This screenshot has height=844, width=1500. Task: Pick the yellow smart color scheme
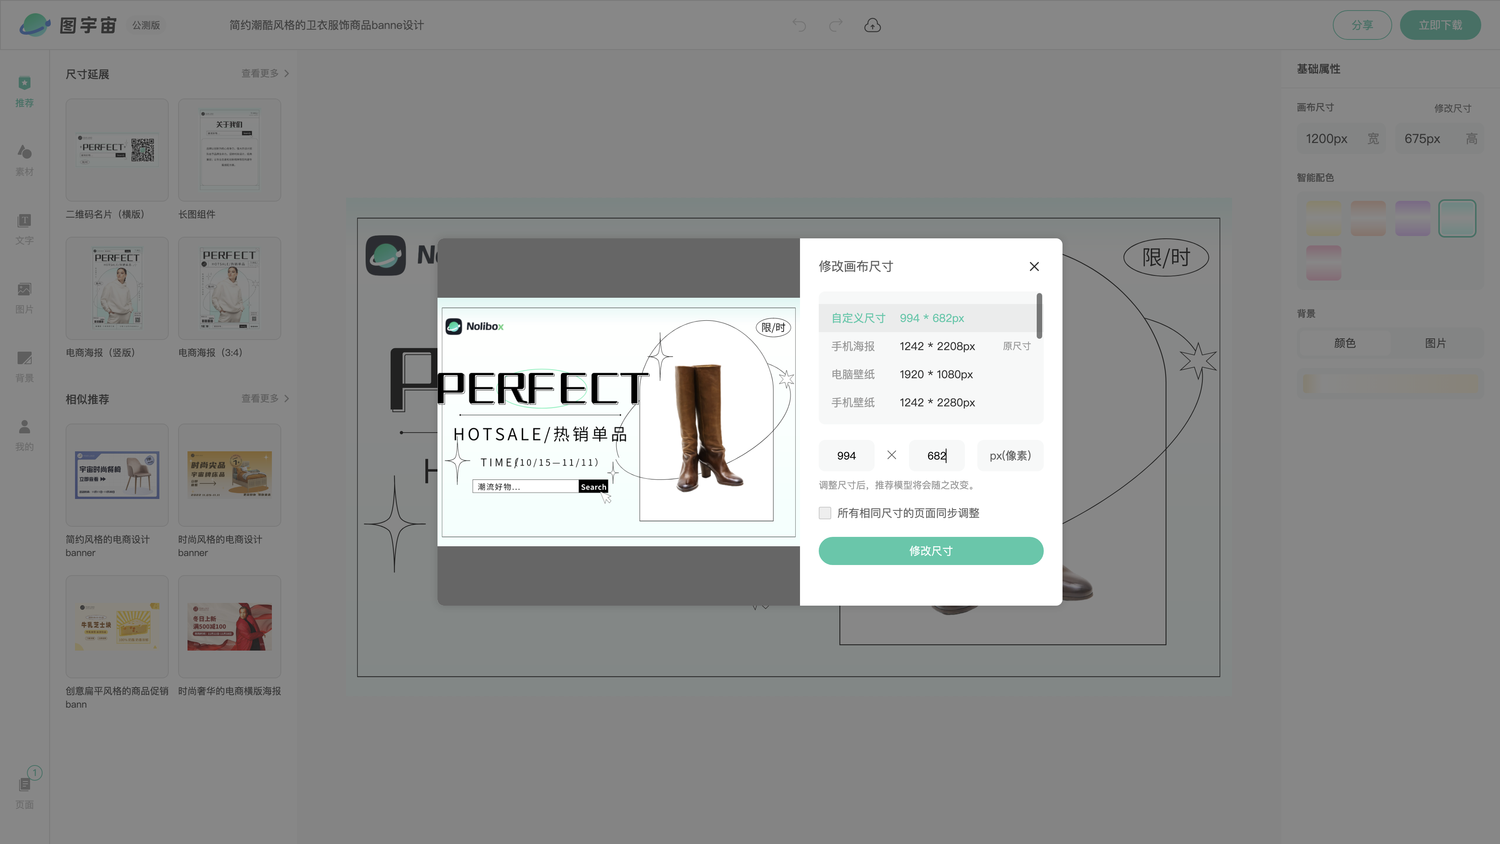point(1324,218)
